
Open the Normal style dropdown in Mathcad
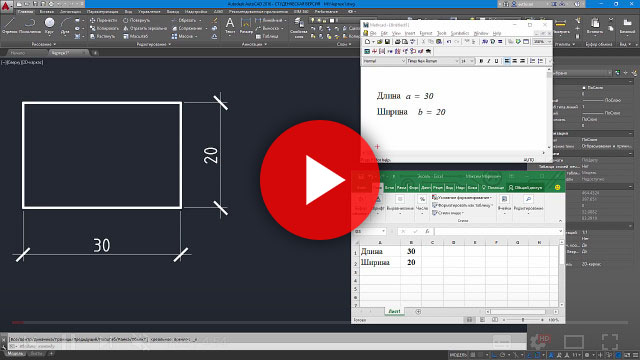(x=384, y=61)
